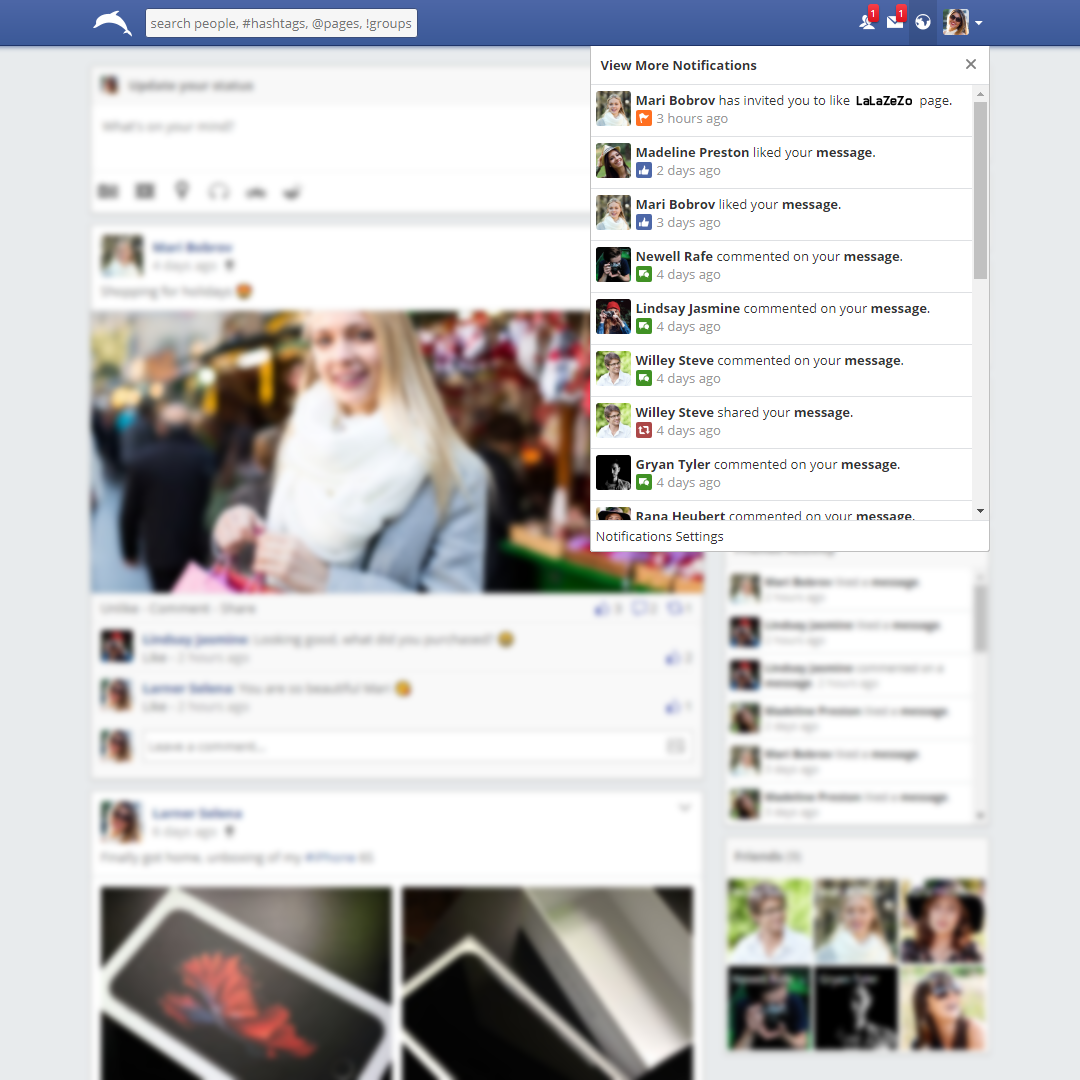Open Notifications Settings
This screenshot has width=1080, height=1080.
coord(659,536)
